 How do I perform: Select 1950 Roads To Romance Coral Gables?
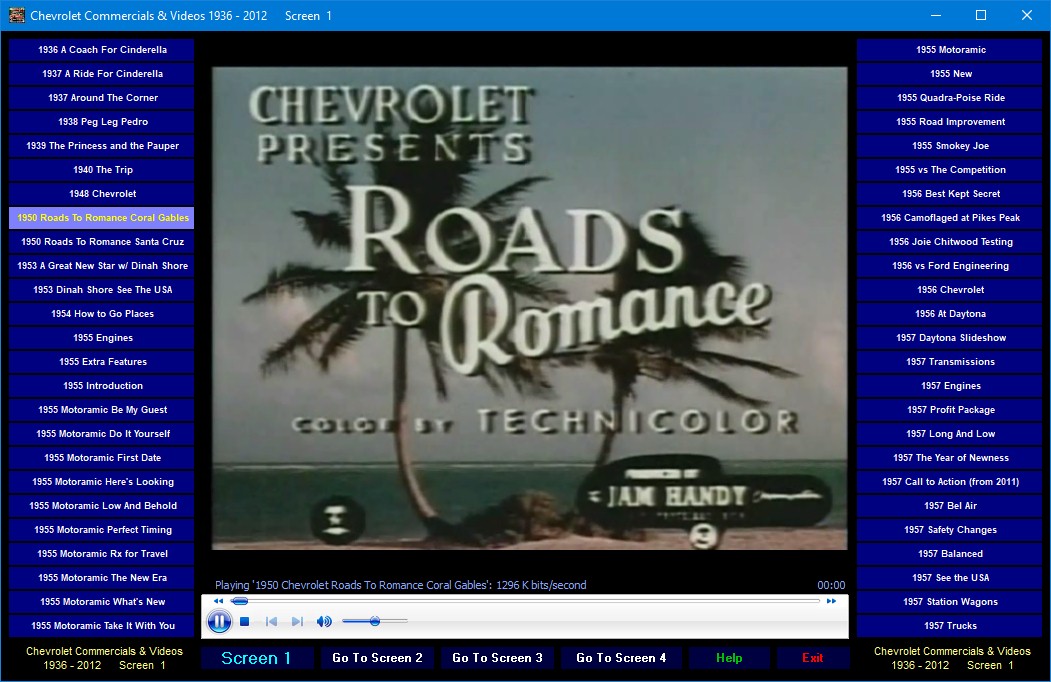[x=102, y=218]
